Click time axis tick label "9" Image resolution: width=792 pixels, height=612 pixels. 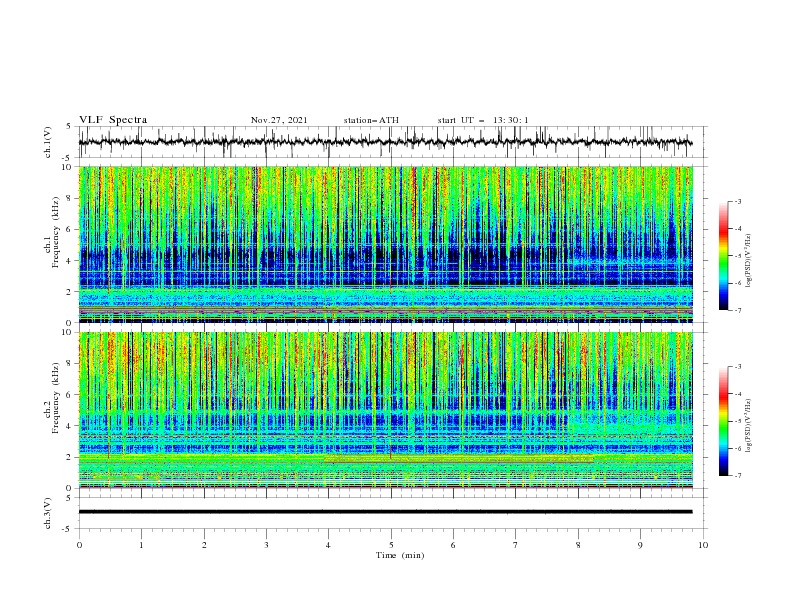coord(640,545)
